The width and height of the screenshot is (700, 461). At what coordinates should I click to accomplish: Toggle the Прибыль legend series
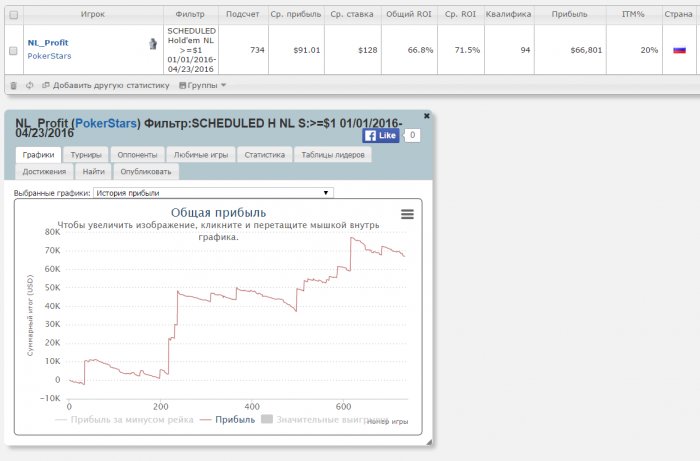227,419
